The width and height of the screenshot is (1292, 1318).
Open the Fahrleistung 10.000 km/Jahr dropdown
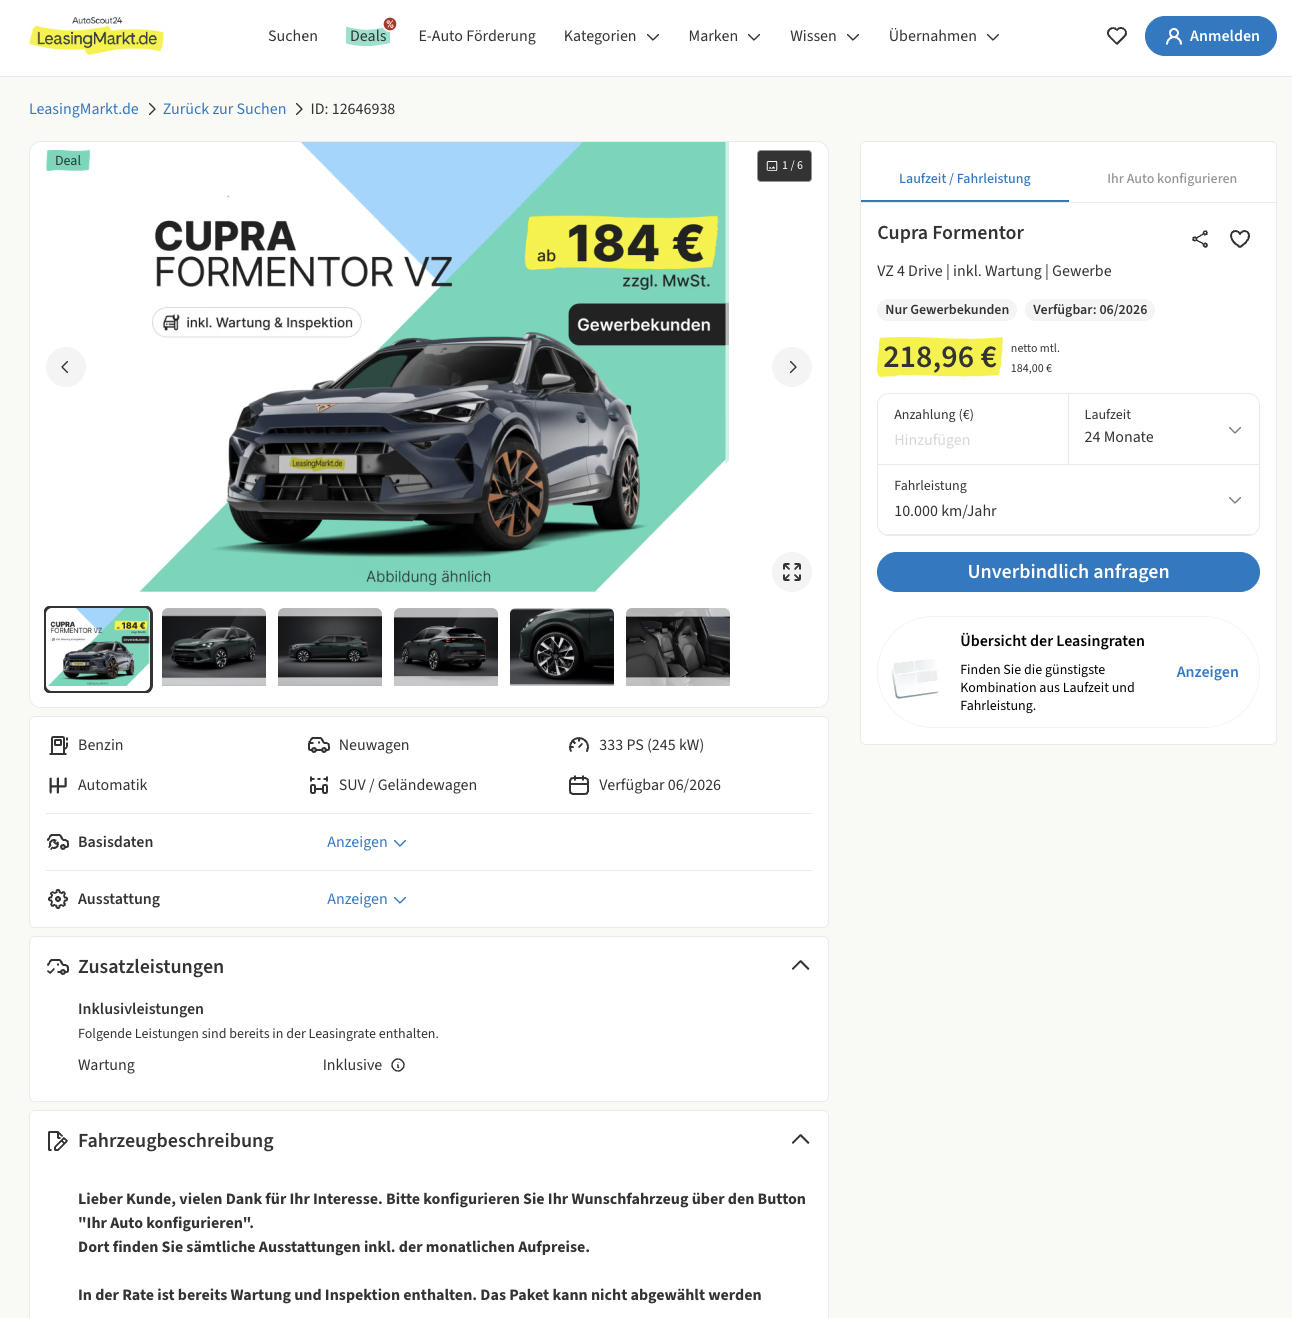[1068, 500]
